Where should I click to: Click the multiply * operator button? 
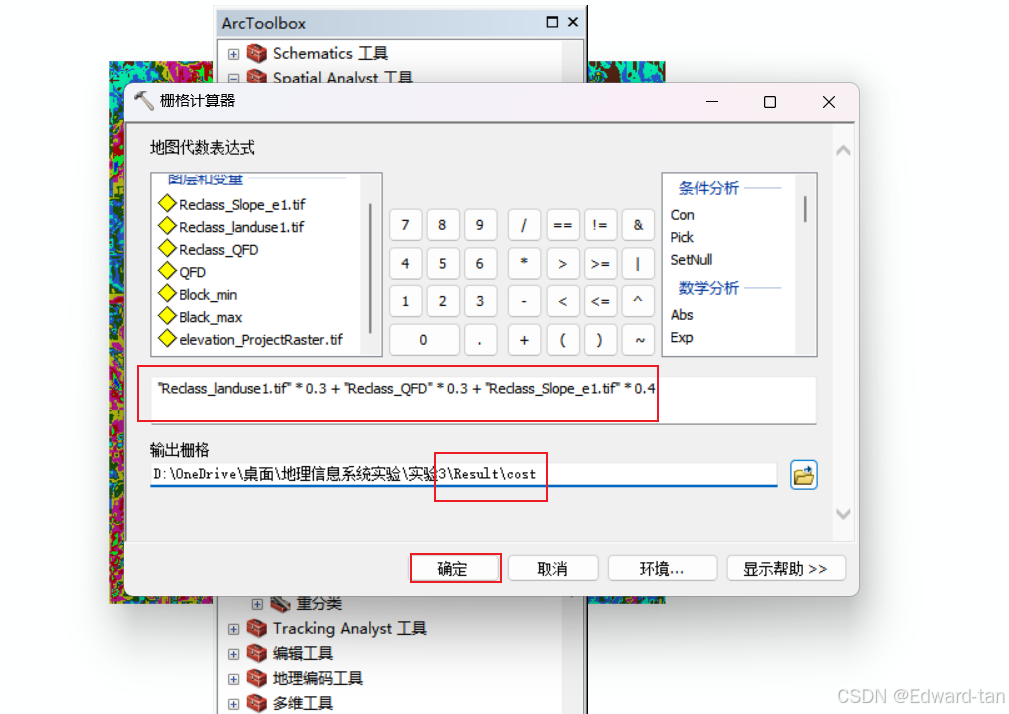524,263
